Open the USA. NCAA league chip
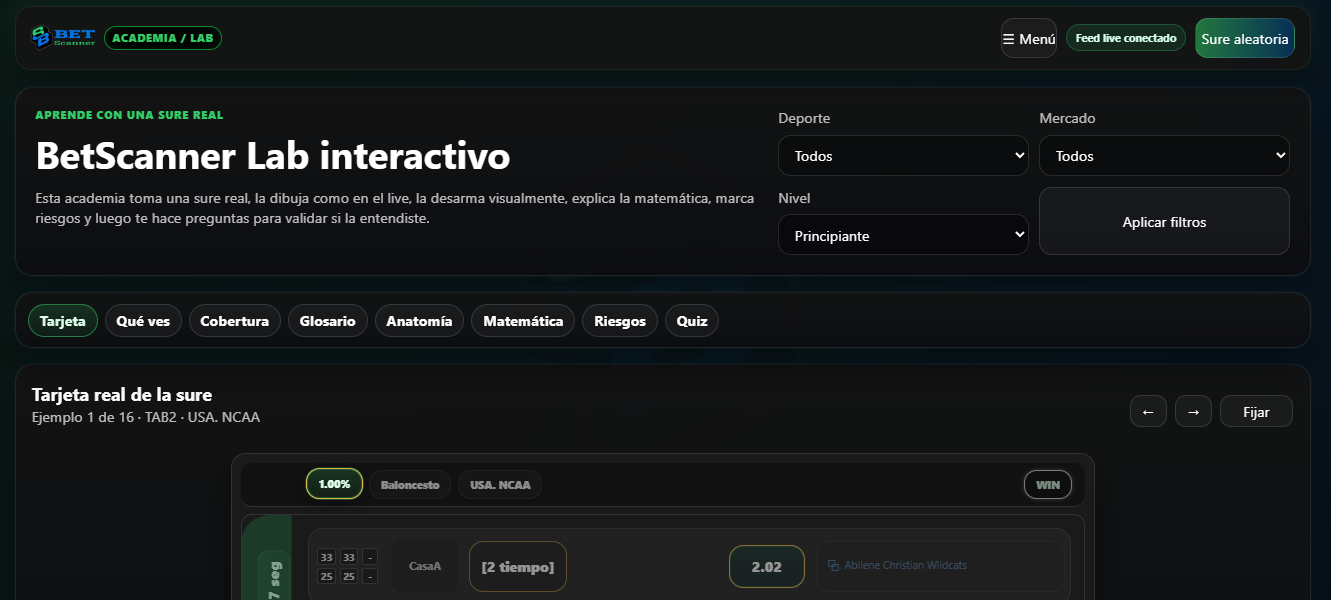 pos(499,483)
